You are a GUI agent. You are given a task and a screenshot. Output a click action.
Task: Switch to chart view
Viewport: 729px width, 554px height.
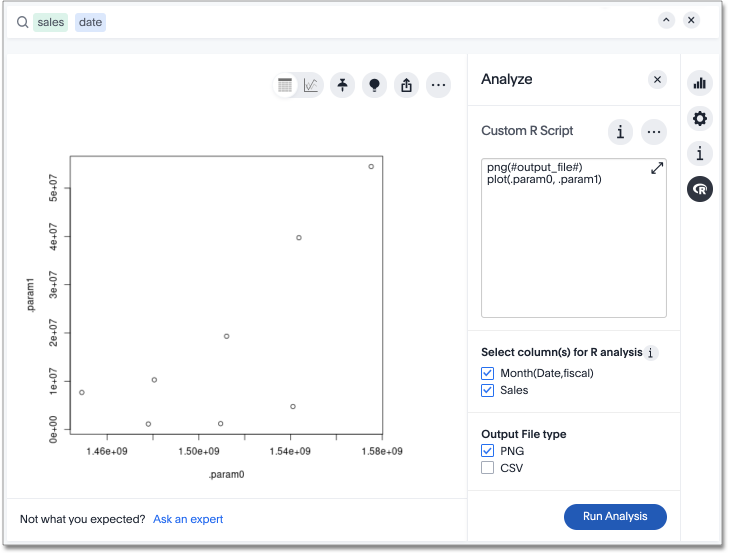(x=311, y=86)
